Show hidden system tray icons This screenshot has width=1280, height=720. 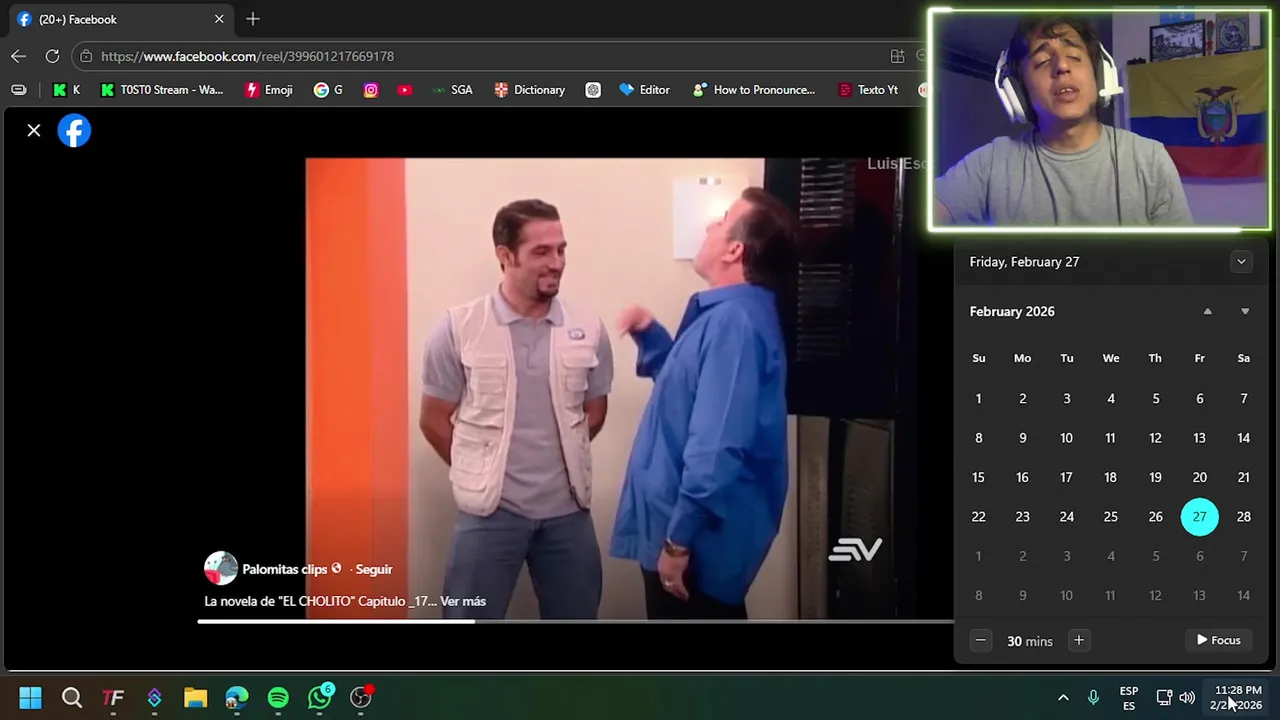coord(1063,698)
